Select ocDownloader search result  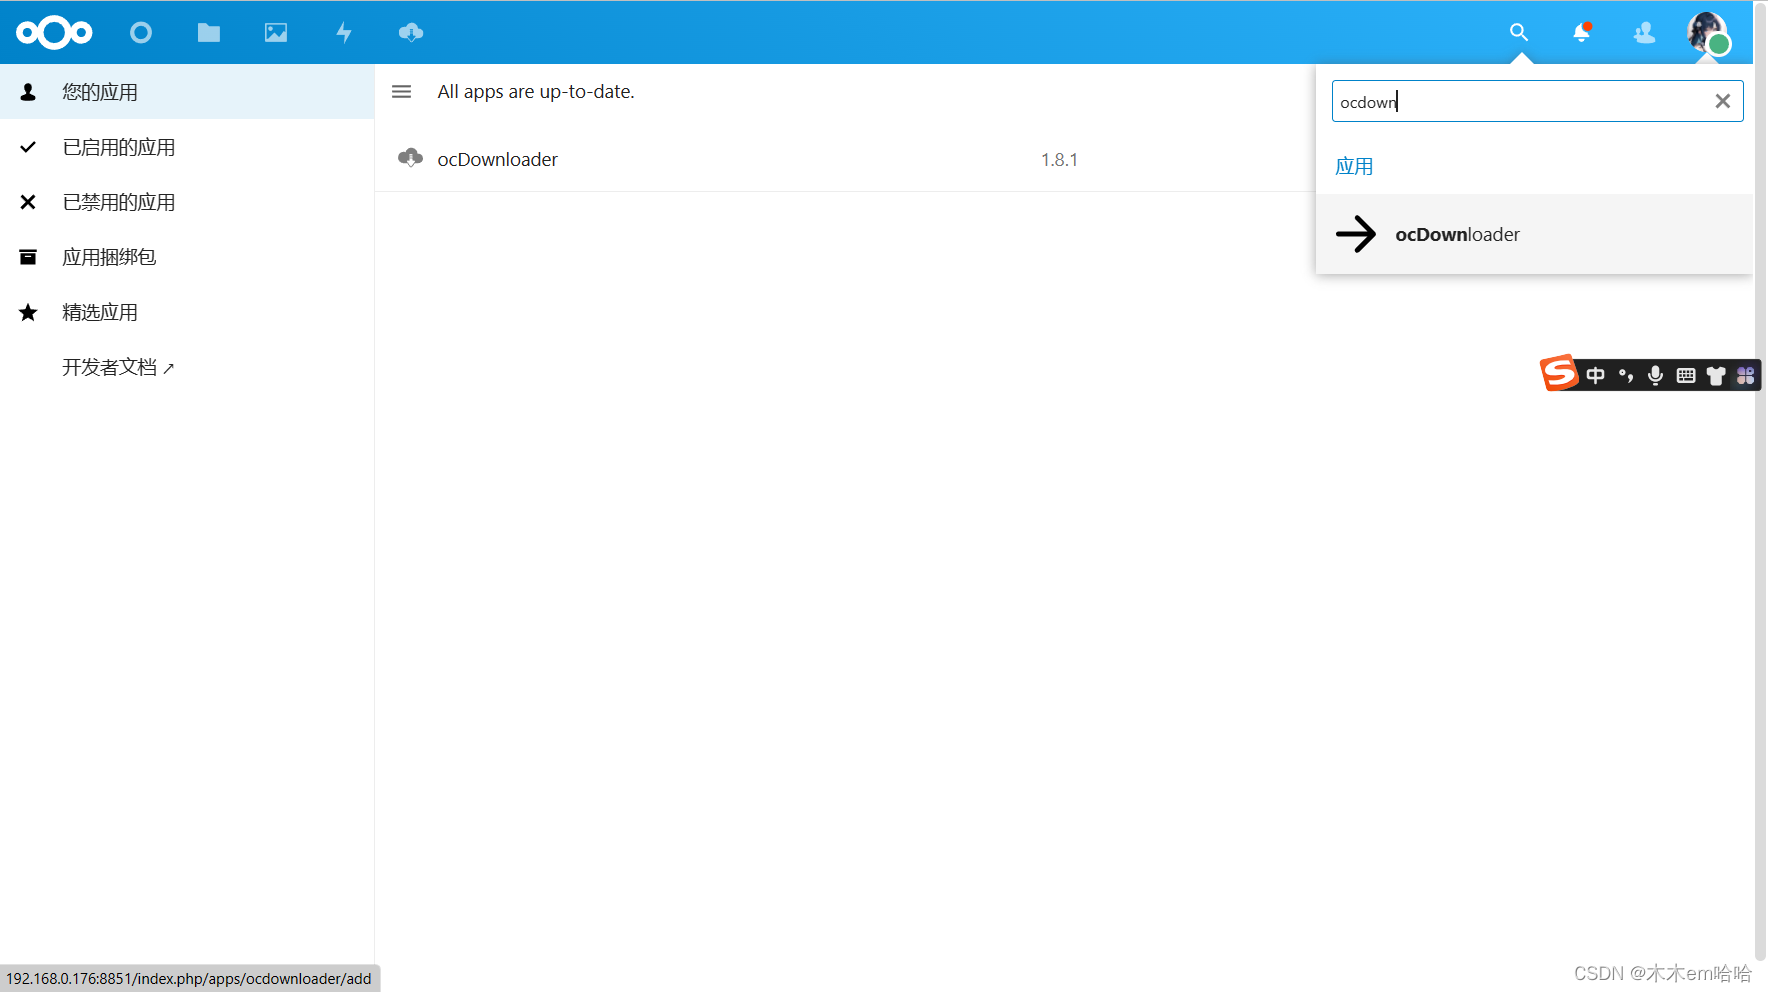click(x=1457, y=235)
